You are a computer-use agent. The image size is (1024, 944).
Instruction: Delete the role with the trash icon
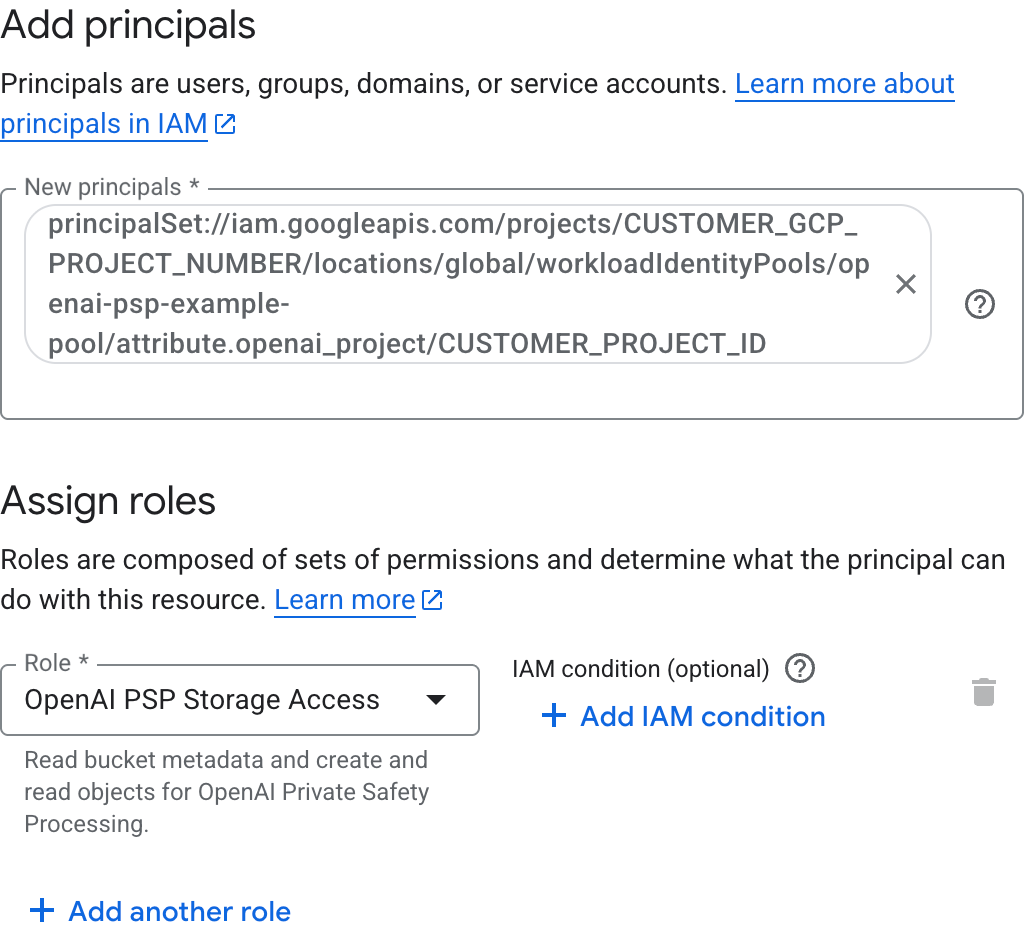click(x=984, y=692)
